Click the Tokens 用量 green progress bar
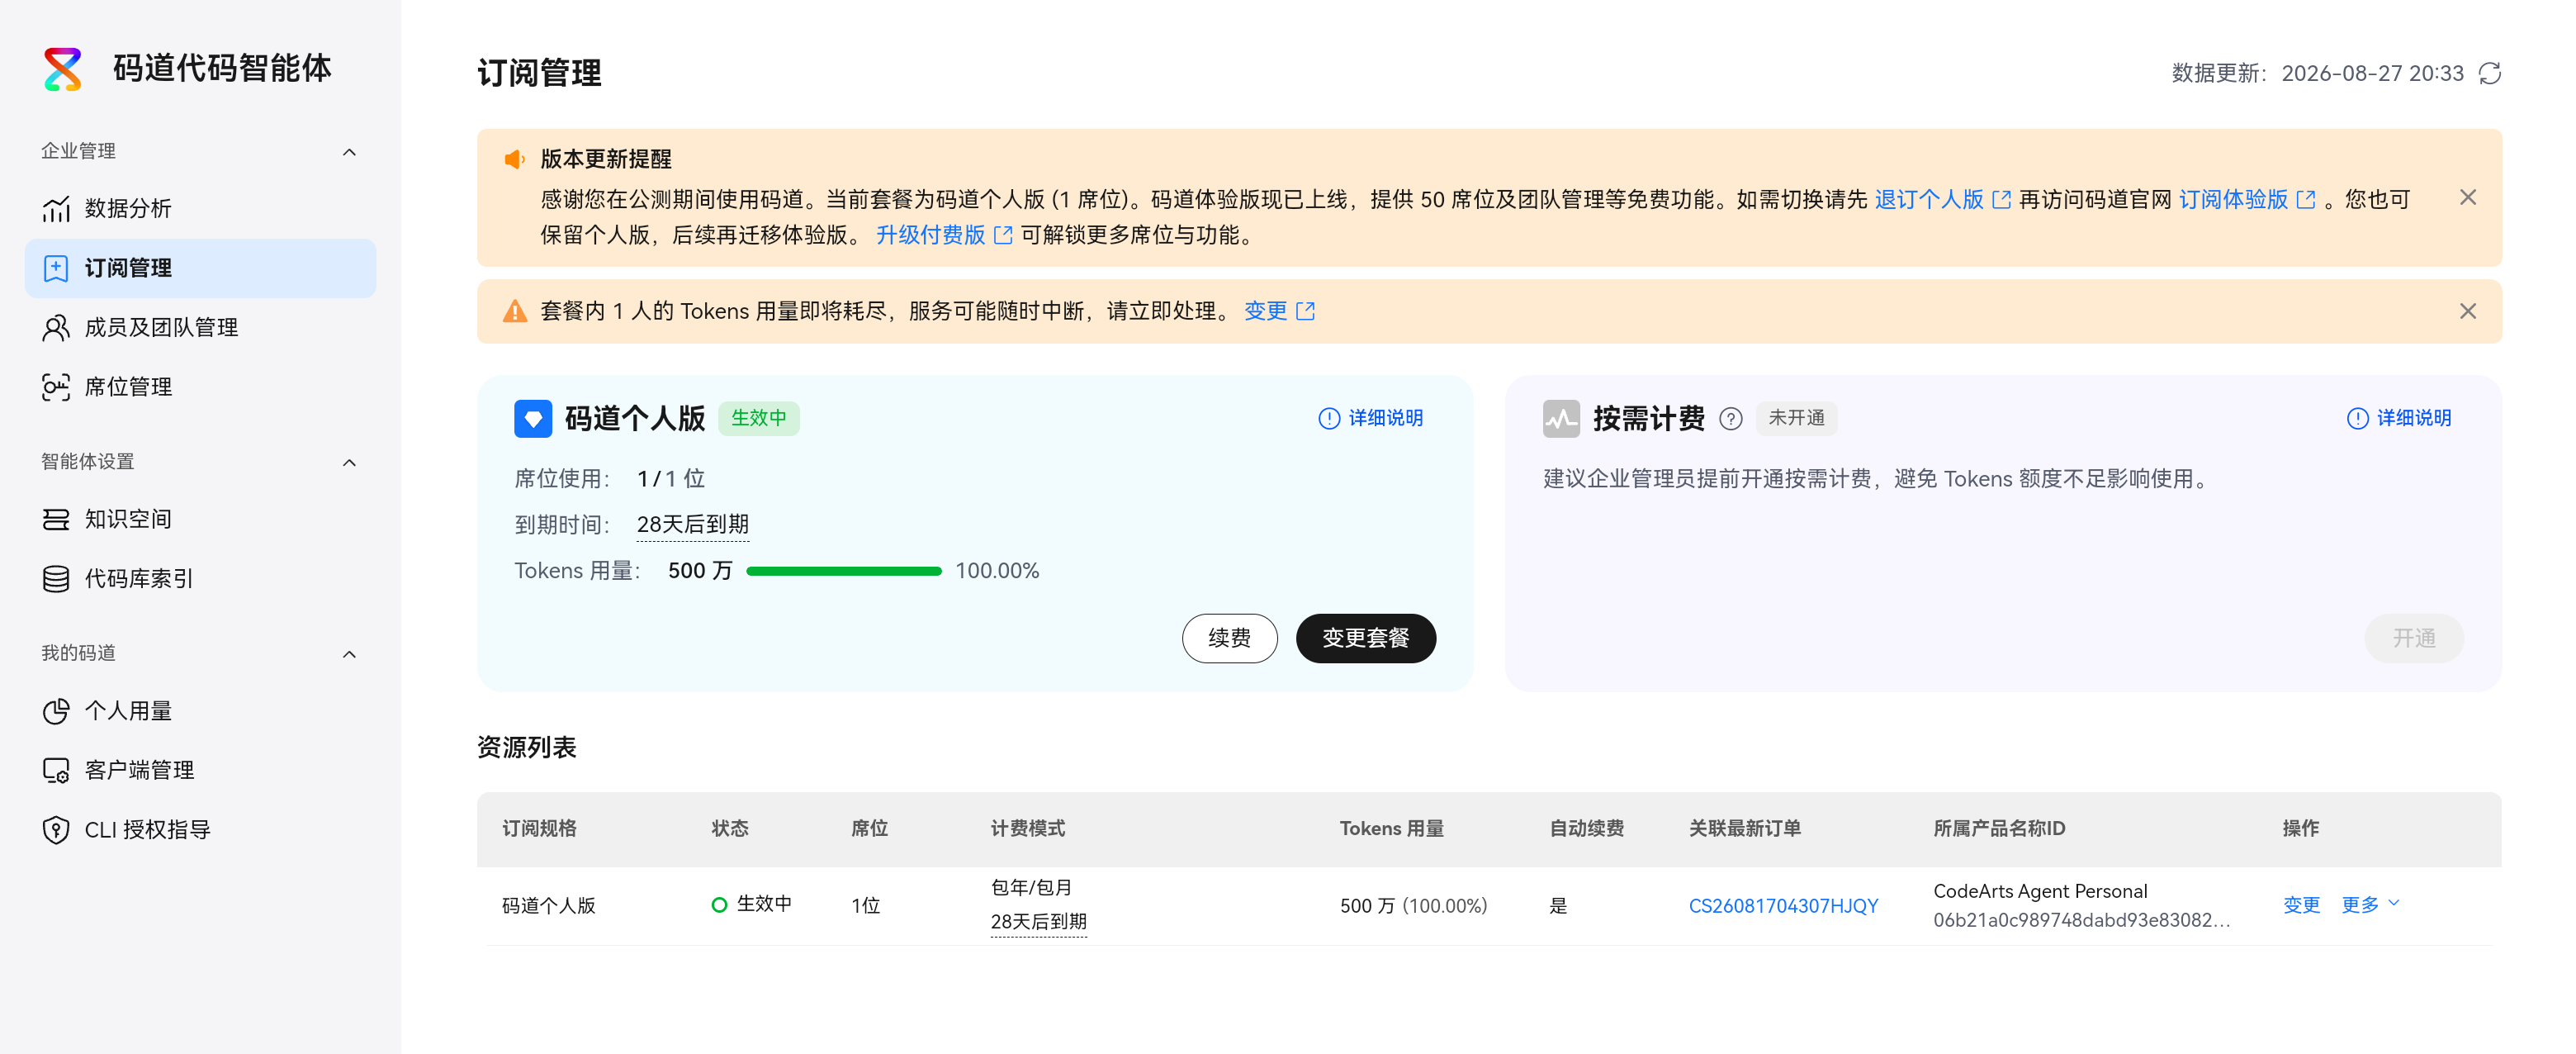The height and width of the screenshot is (1054, 2576). tap(844, 571)
